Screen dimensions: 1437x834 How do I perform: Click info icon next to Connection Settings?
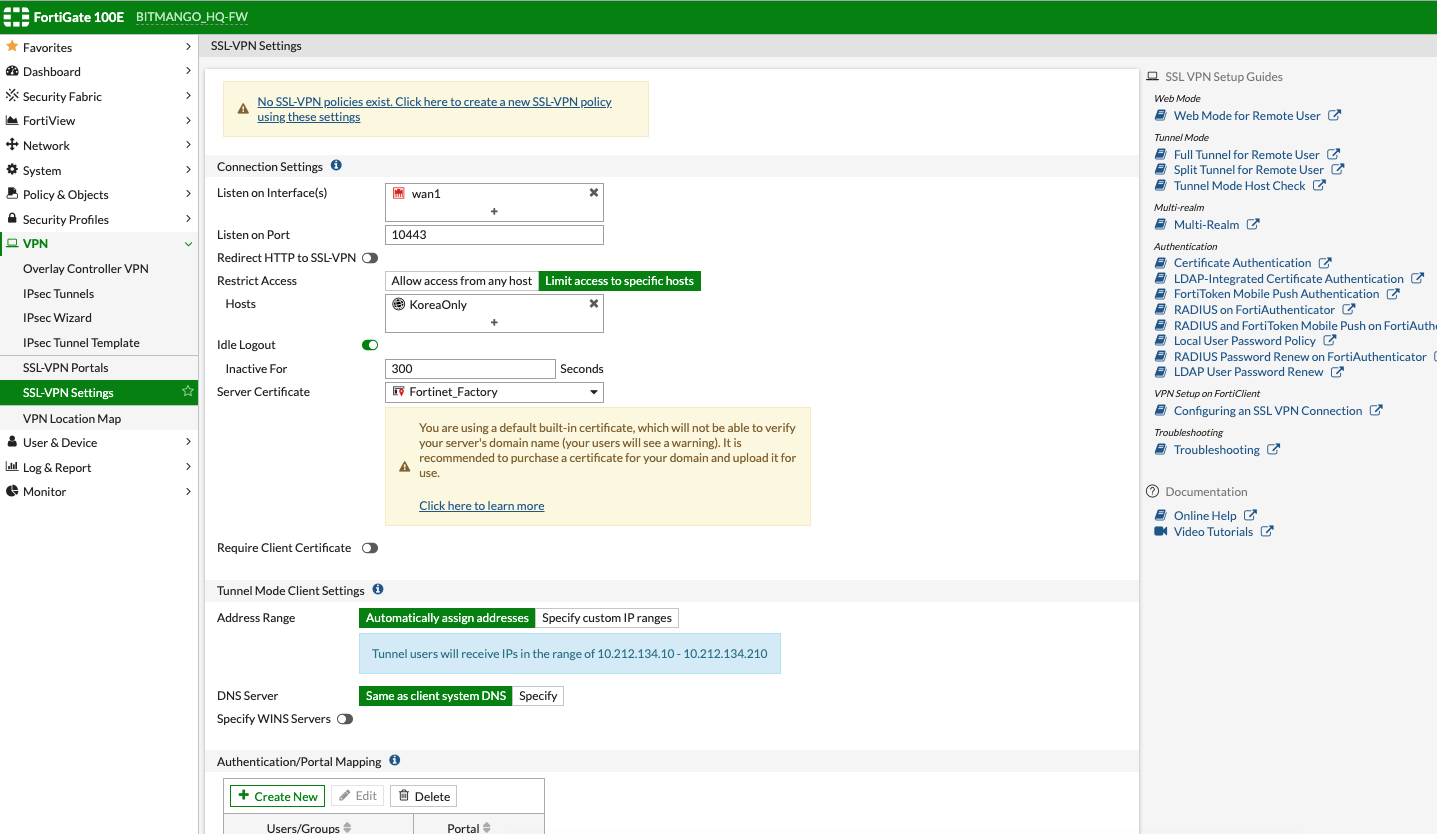[x=336, y=165]
